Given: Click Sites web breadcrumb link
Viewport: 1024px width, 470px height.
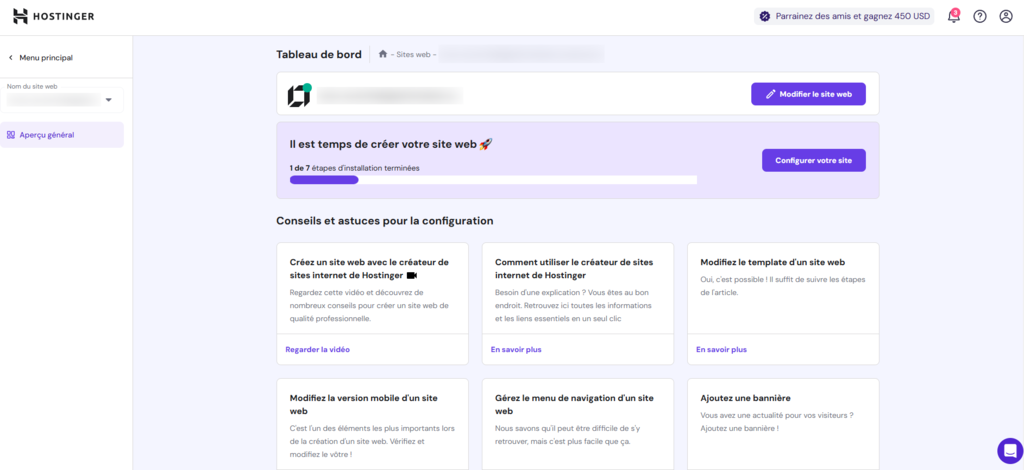Looking at the screenshot, I should tap(413, 55).
